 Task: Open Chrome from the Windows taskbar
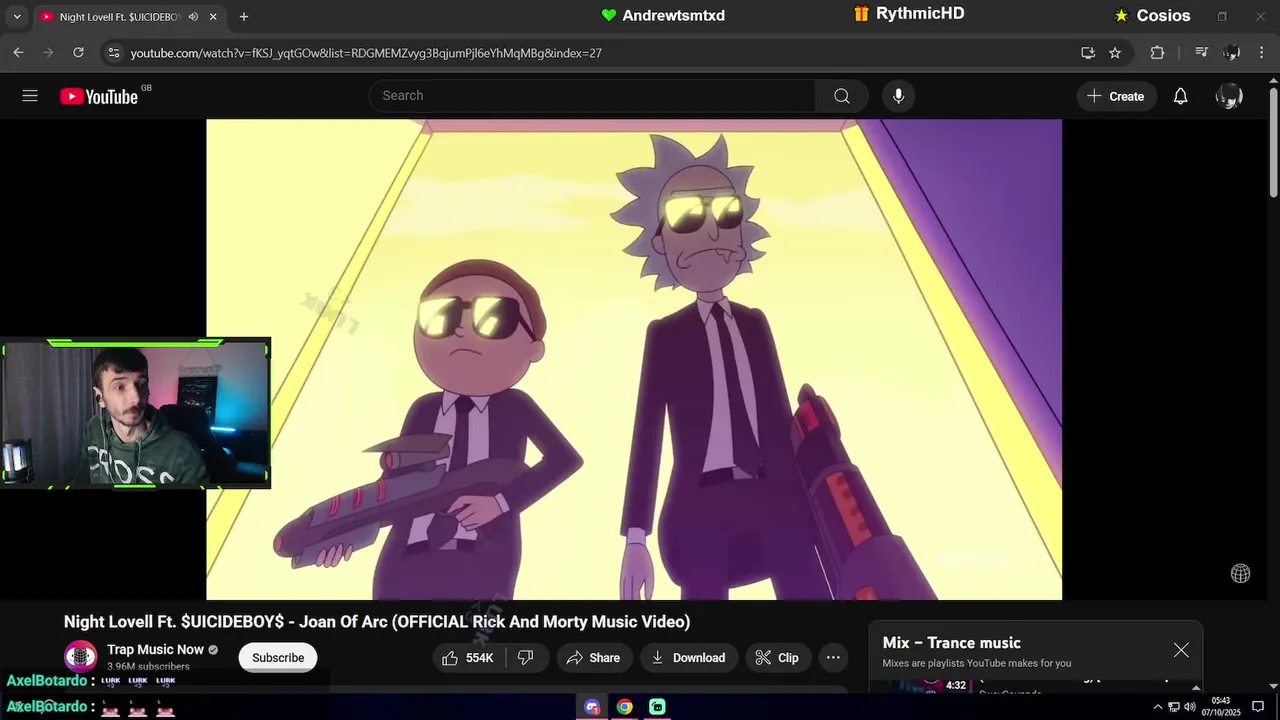pos(624,706)
